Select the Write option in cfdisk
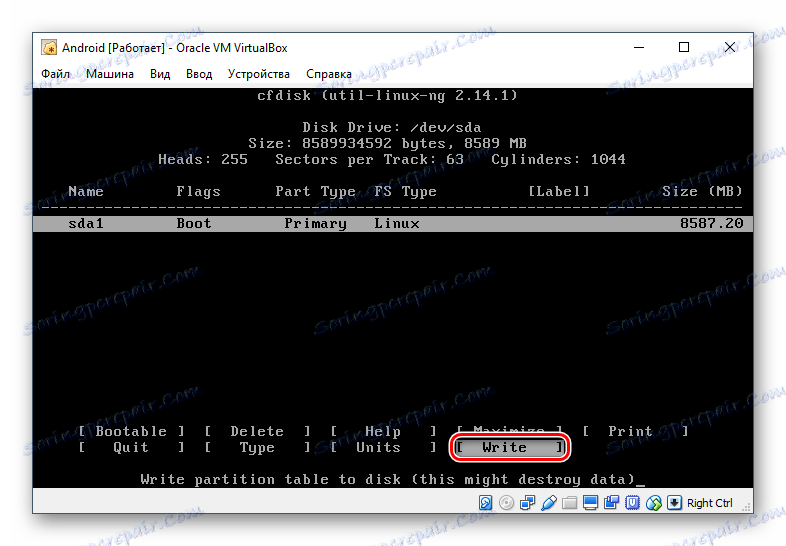This screenshot has width=786, height=546. 510,447
